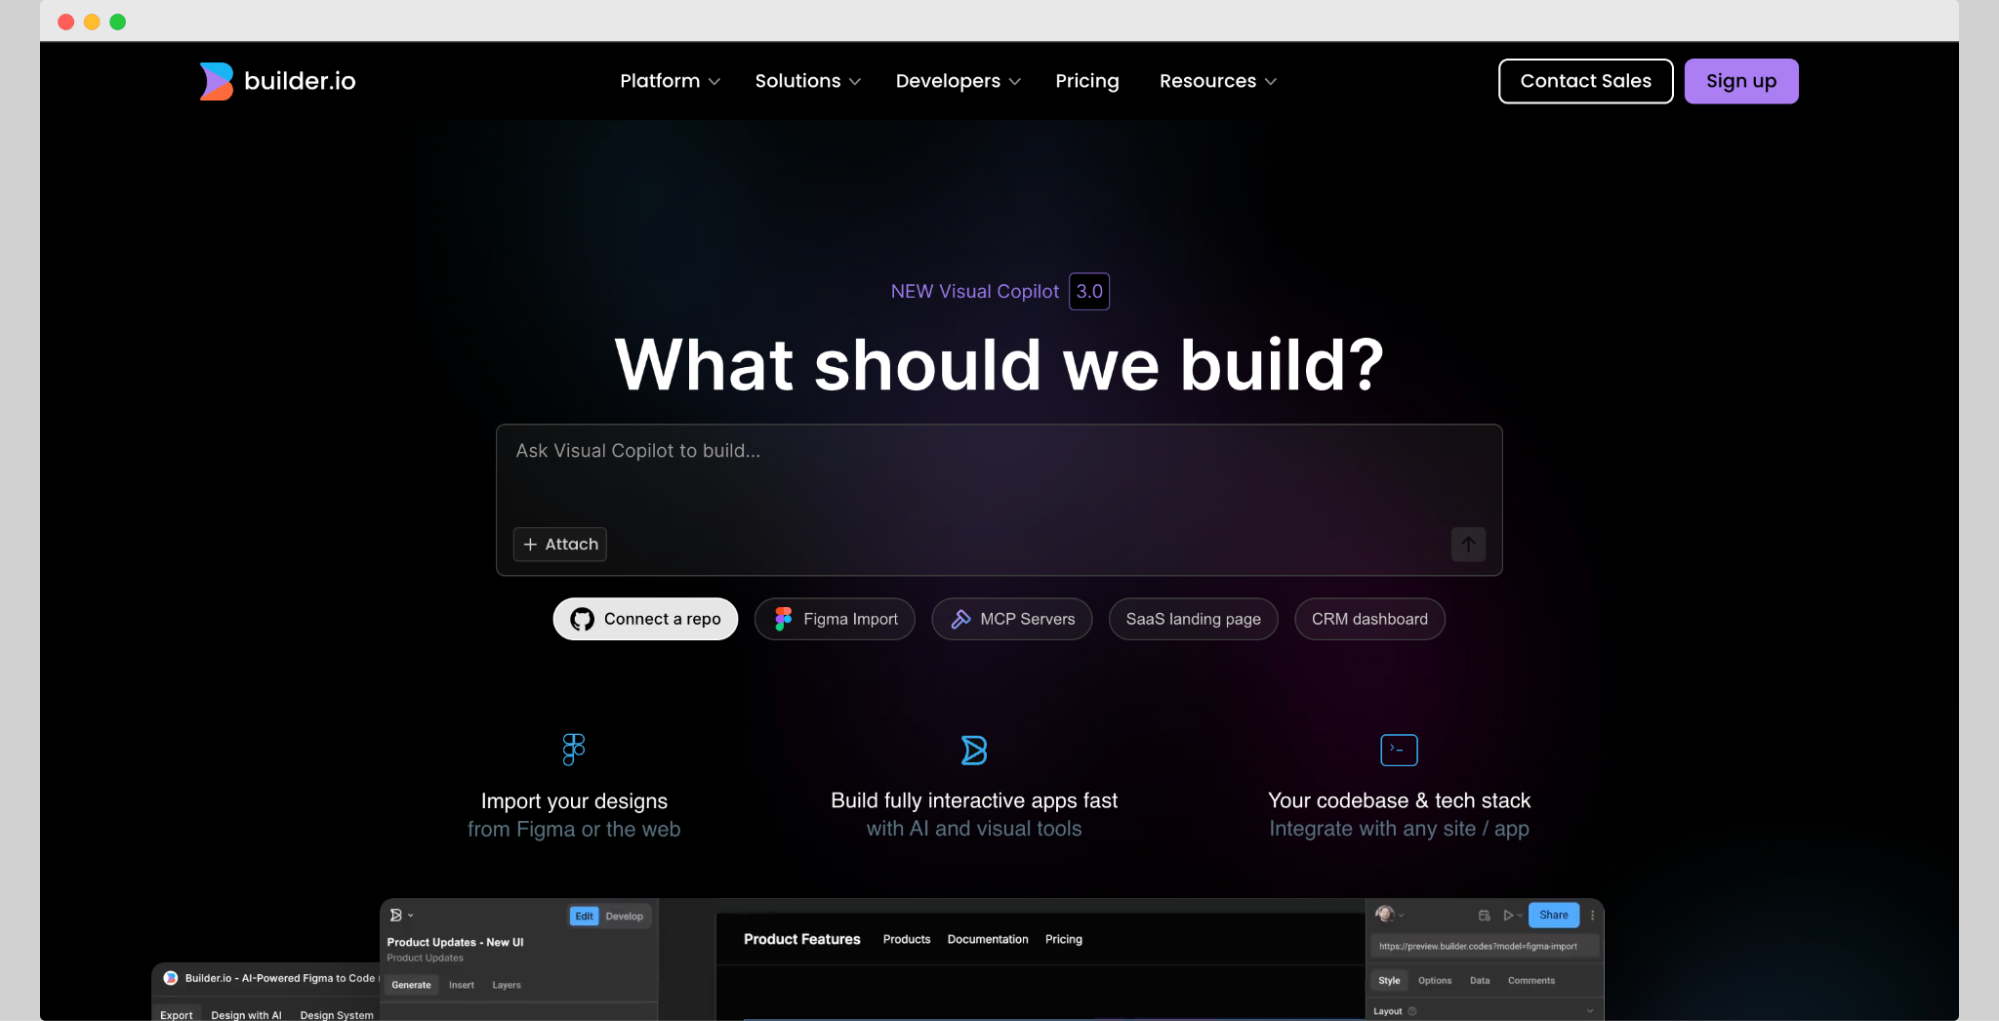
Task: Click Pricing in the preview nav bar
Action: pyautogui.click(x=1063, y=939)
